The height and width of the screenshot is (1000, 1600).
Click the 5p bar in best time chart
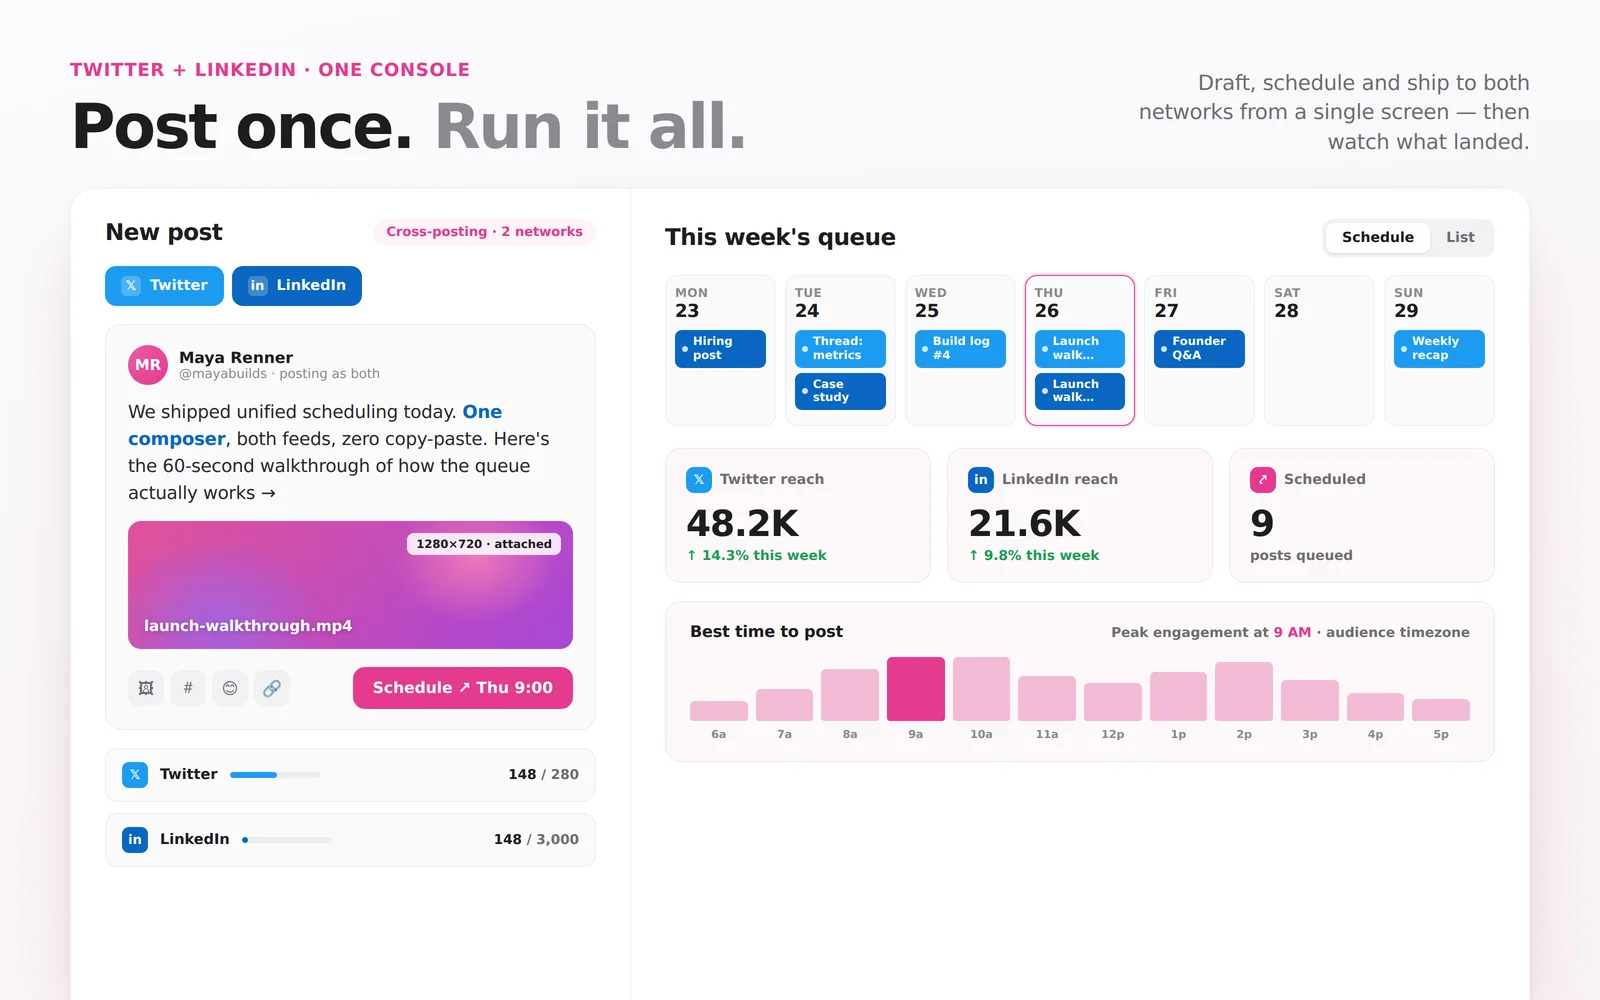click(x=1441, y=710)
